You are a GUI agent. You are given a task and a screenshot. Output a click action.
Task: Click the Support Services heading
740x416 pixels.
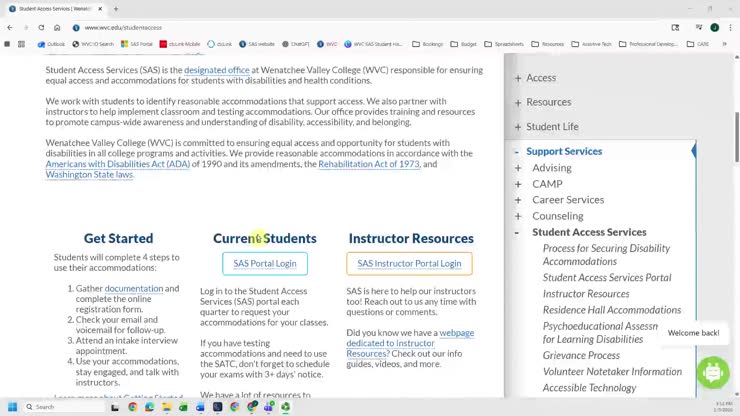pyautogui.click(x=564, y=151)
